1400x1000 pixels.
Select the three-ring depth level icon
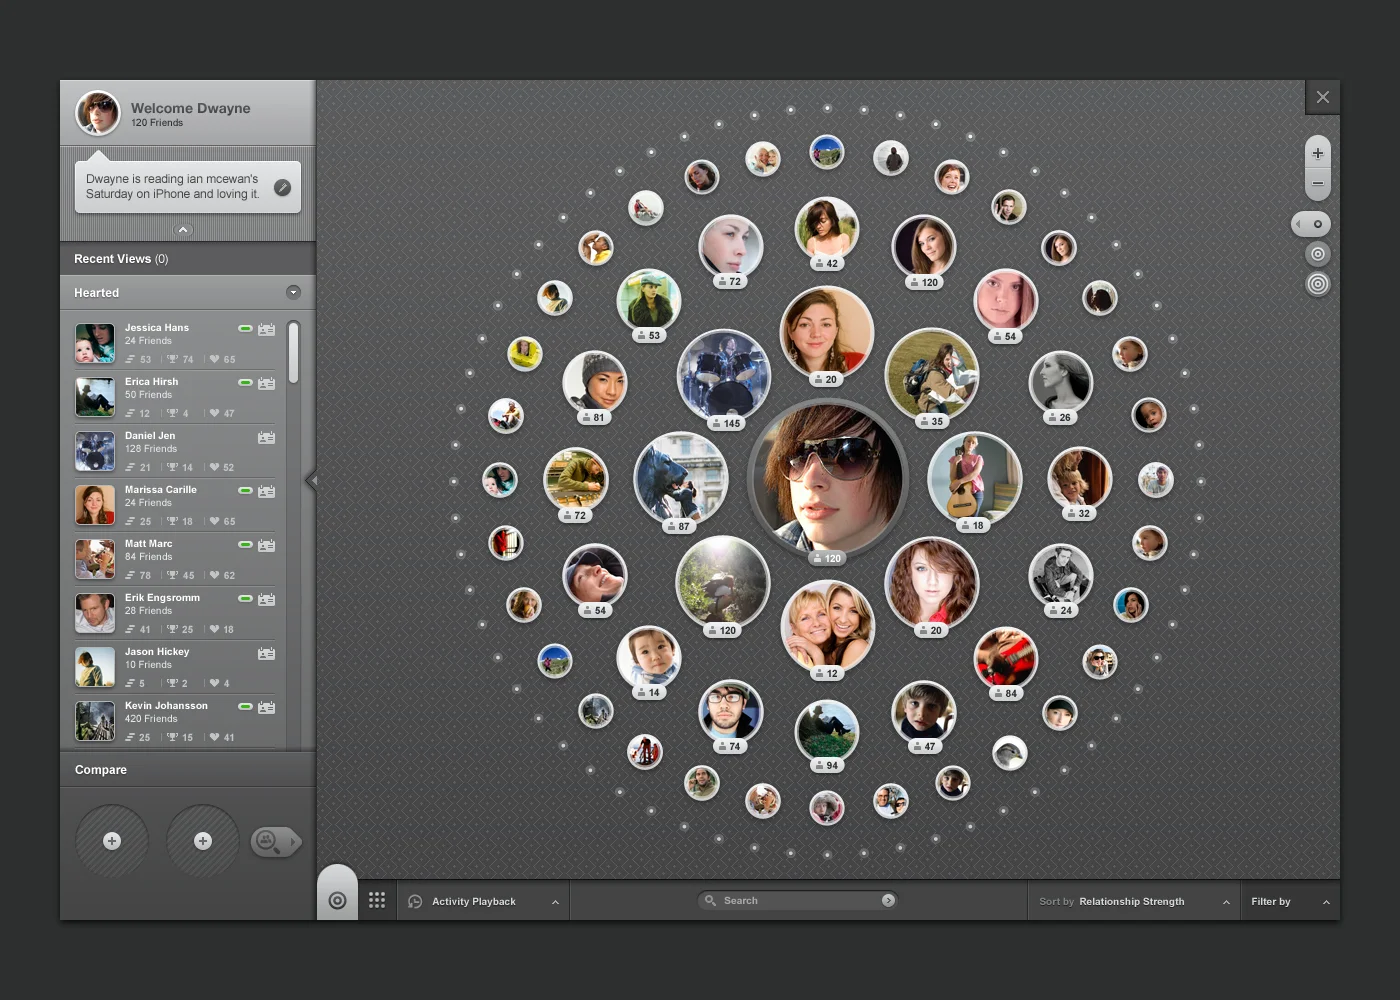click(1318, 284)
